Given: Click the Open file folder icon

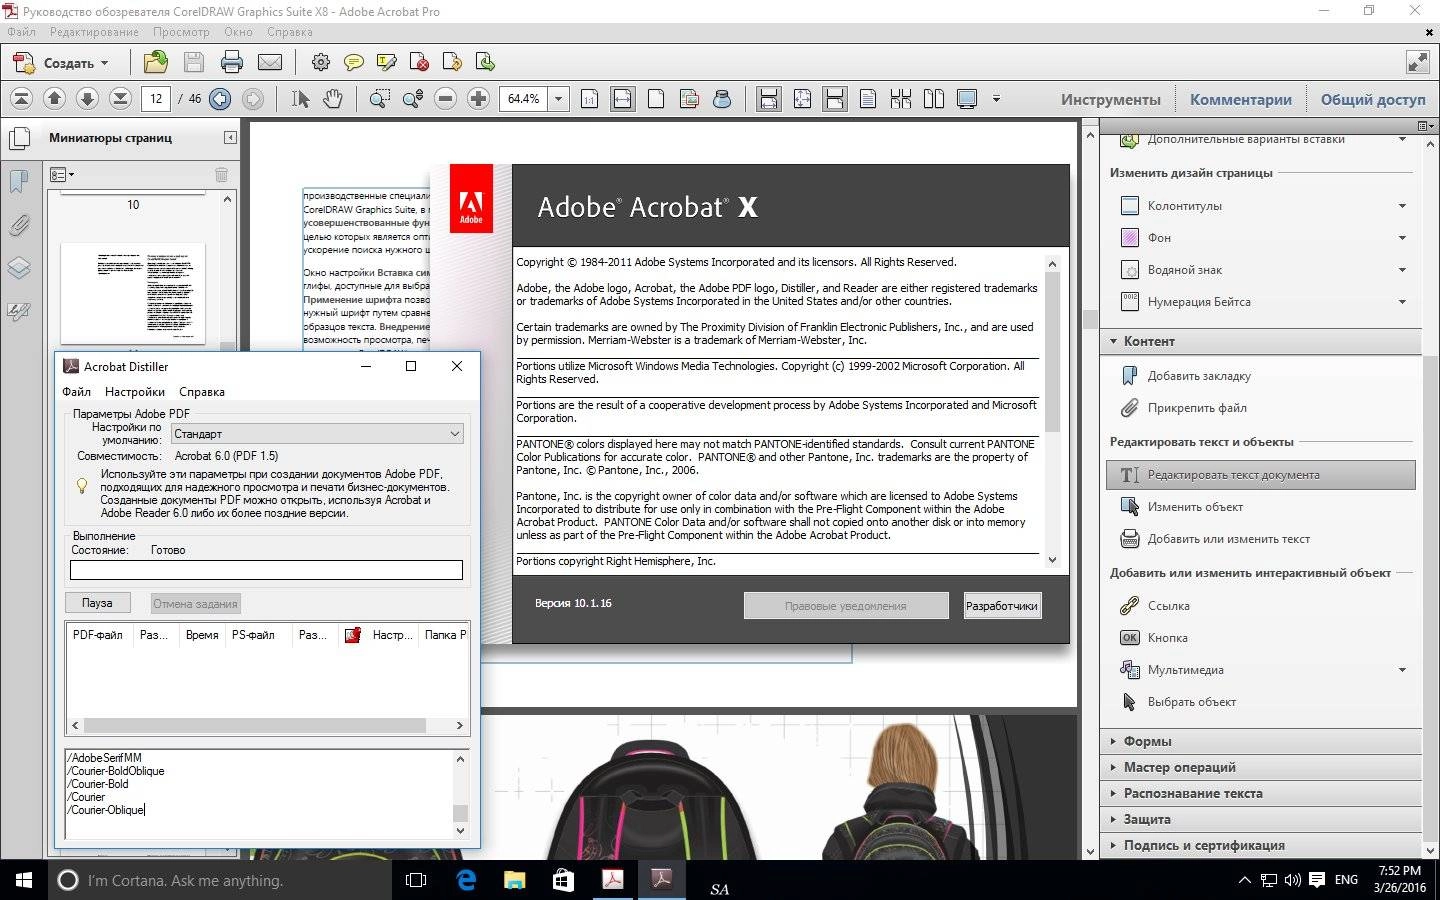Looking at the screenshot, I should (x=155, y=62).
